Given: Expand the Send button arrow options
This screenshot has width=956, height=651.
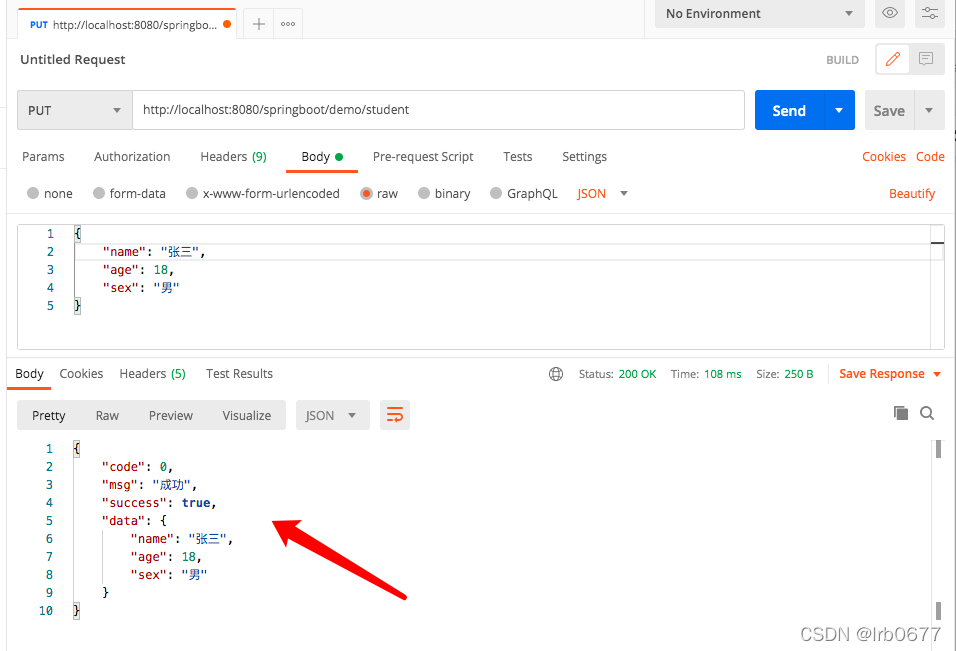Looking at the screenshot, I should click(x=839, y=110).
